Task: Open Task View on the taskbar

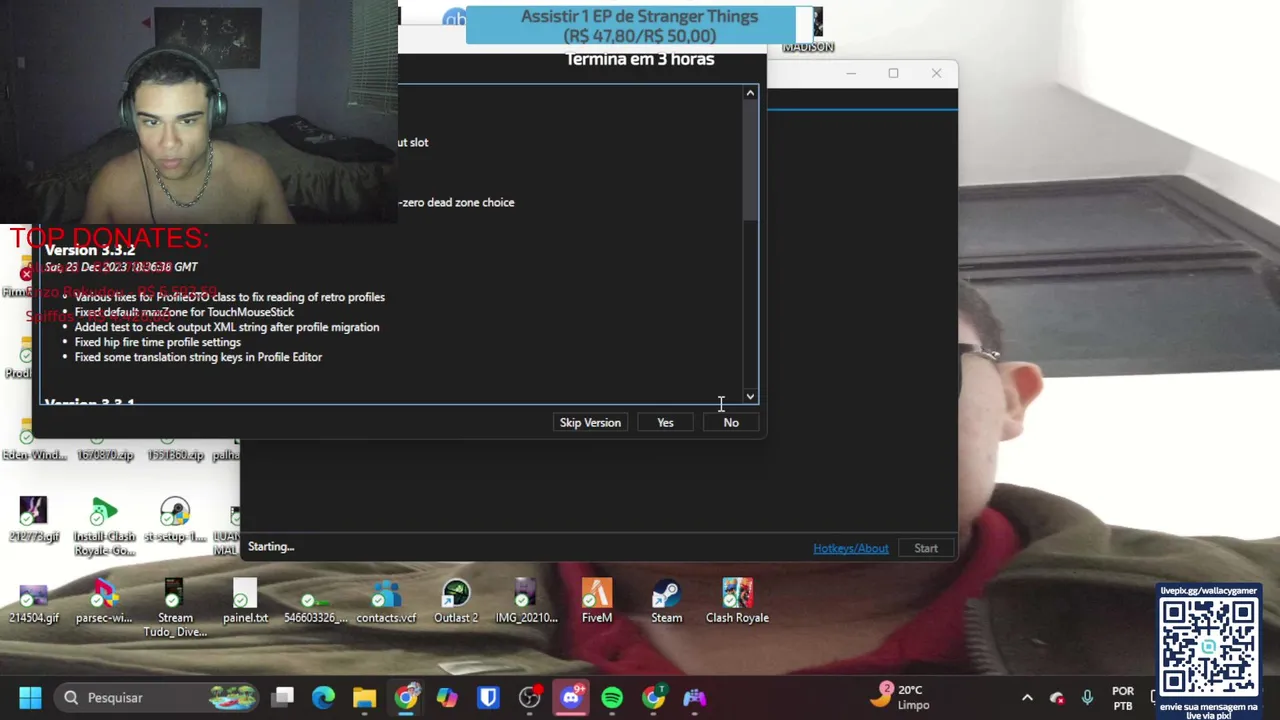Action: coord(283,697)
